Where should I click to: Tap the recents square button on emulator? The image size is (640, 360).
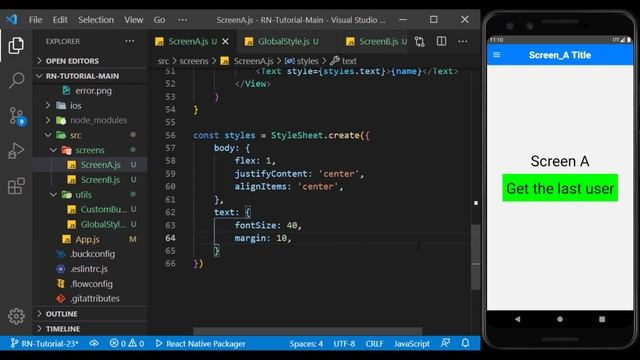[x=602, y=319]
